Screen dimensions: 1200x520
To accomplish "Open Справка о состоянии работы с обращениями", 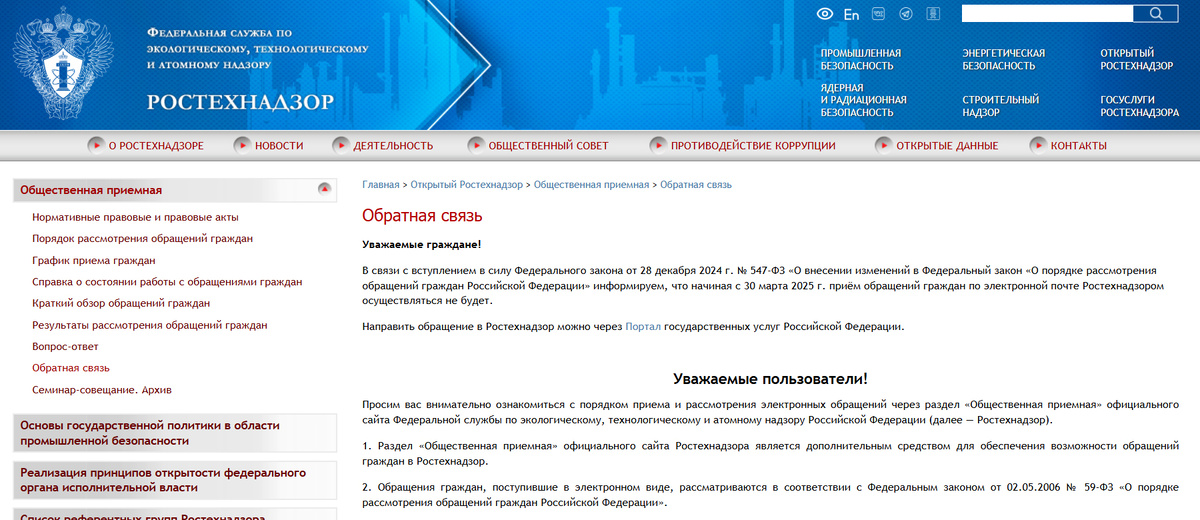I will click(x=167, y=282).
